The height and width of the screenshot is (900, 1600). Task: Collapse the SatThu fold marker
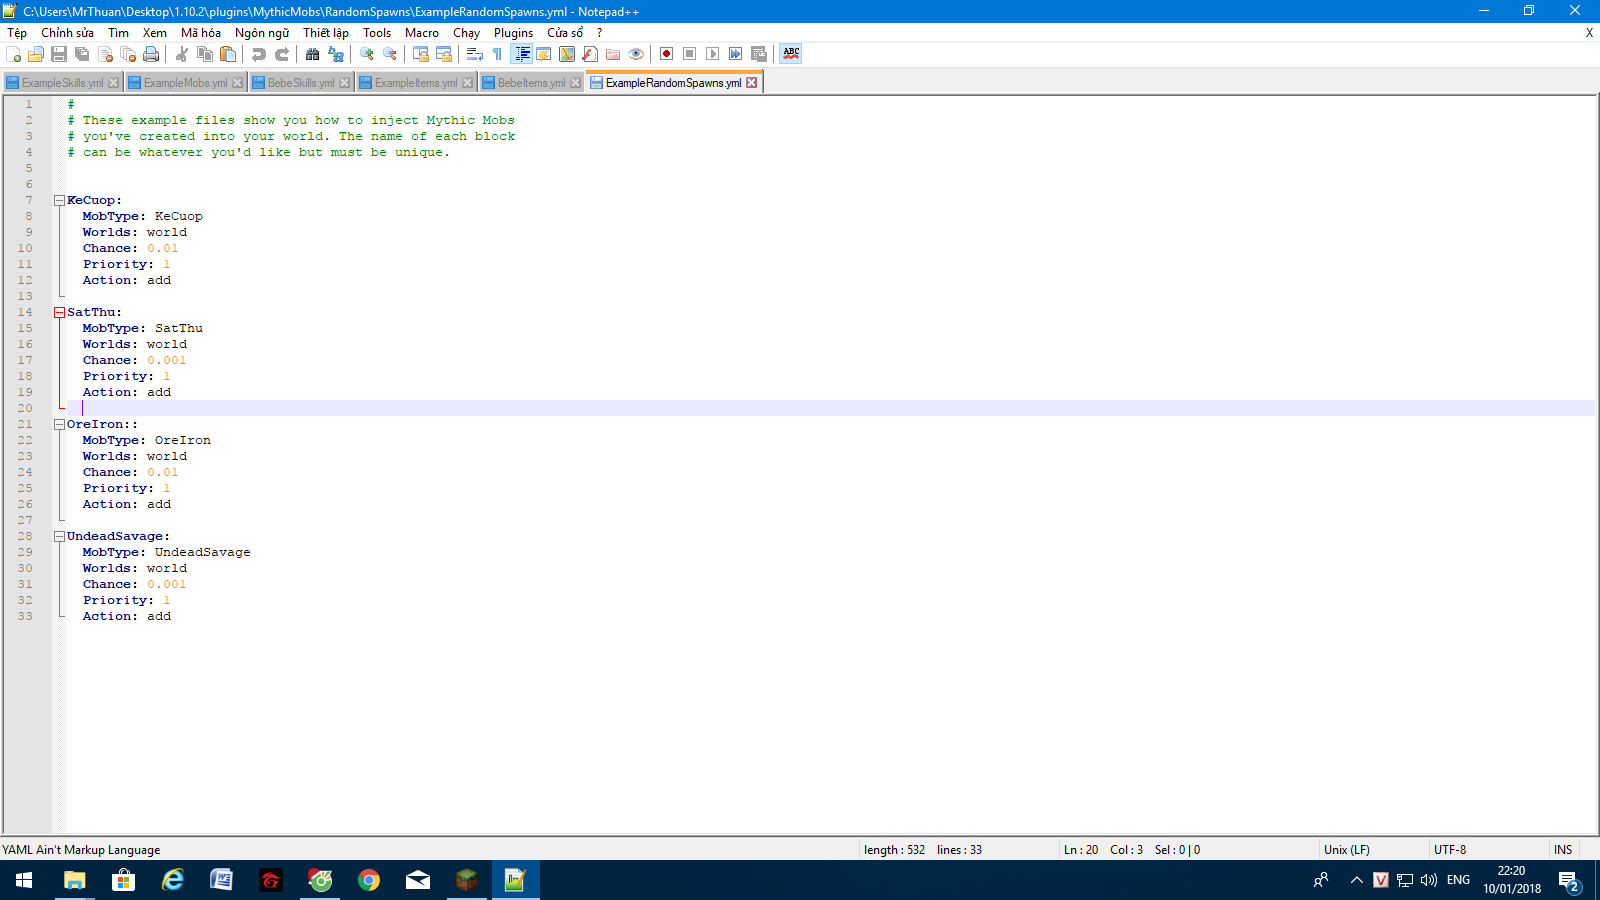pos(59,313)
